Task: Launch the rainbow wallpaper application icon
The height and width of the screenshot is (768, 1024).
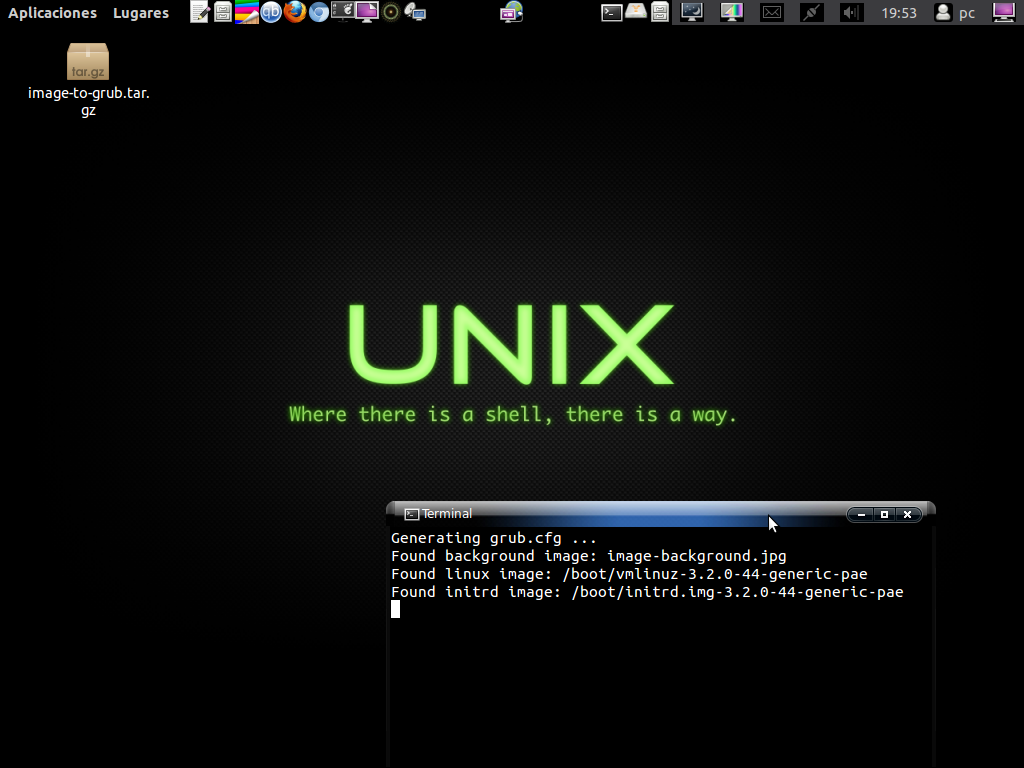Action: pos(247,12)
